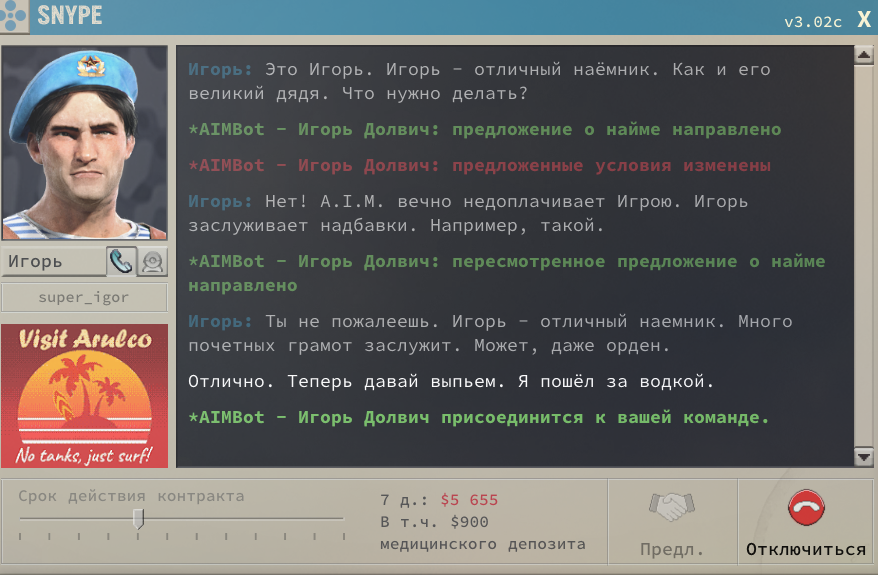This screenshot has height=575, width=878.
Task: Click the 'Отлично. Теперь давай выпьем' reply
Action: [451, 381]
